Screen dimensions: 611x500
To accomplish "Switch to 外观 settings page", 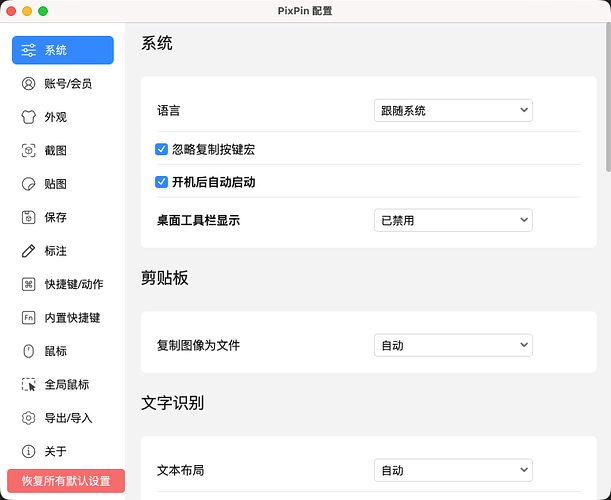I will [63, 117].
